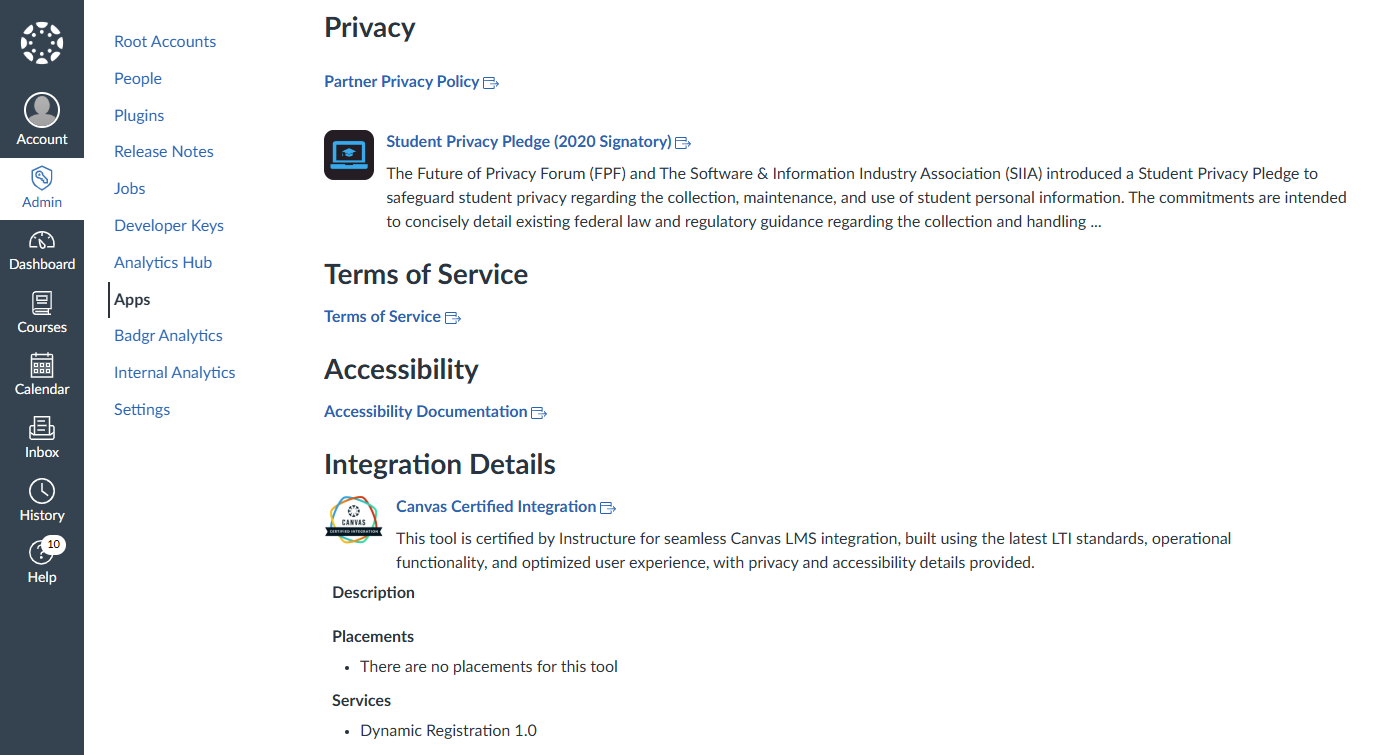Open the Partner Privacy Policy link
The width and height of the screenshot is (1377, 755).
(411, 82)
